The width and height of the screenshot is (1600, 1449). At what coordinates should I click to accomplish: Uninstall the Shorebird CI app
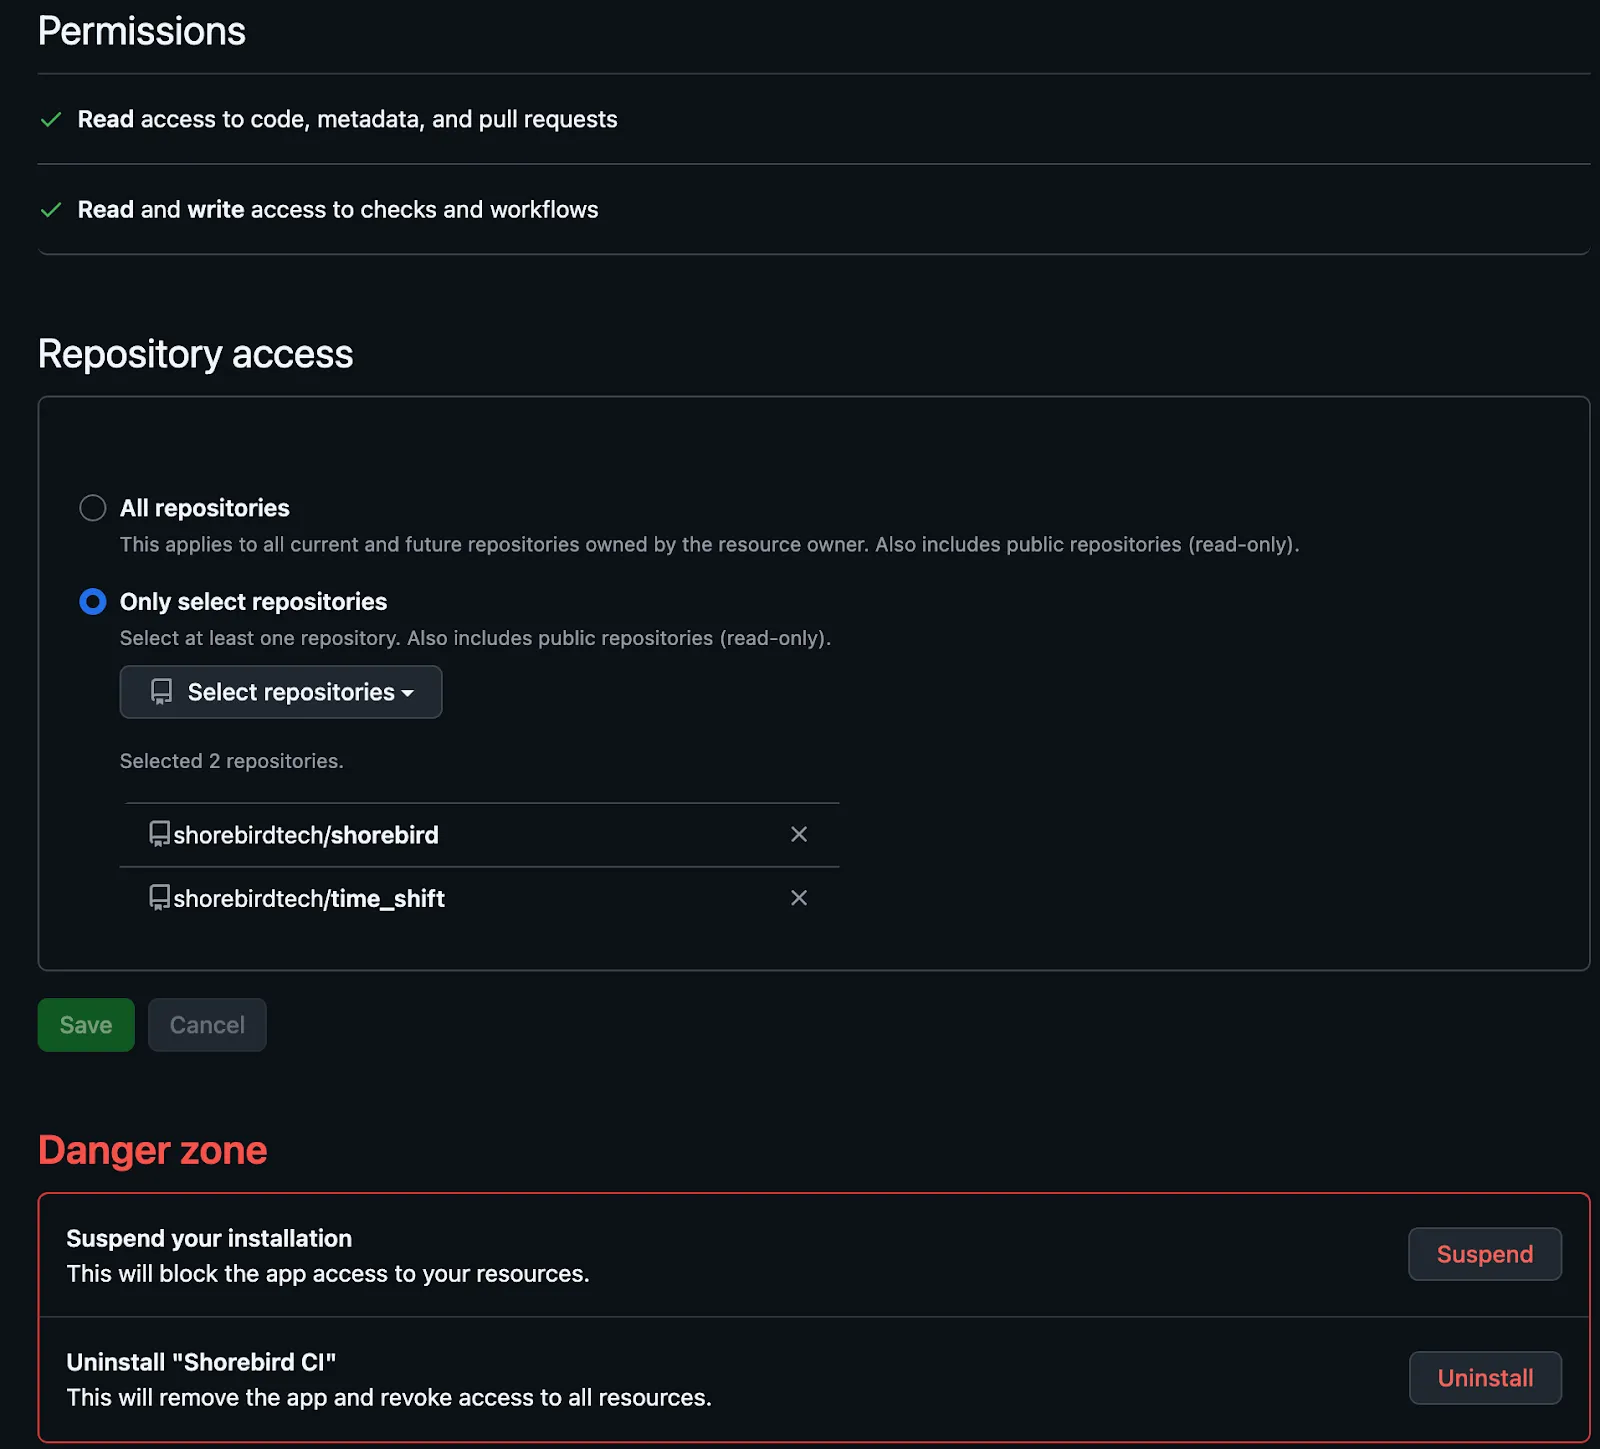(x=1484, y=1377)
